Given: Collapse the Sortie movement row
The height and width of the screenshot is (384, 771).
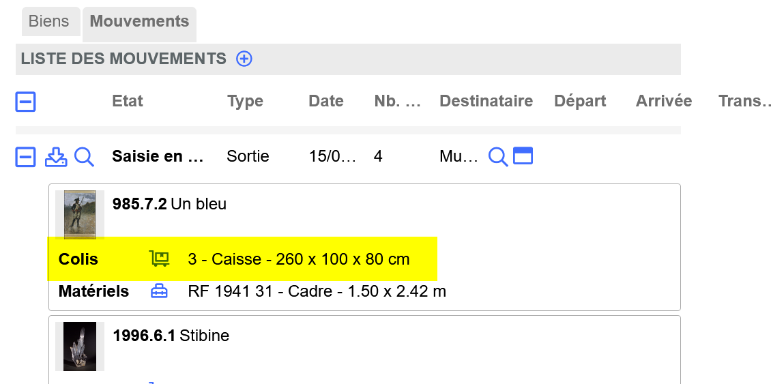Looking at the screenshot, I should click(26, 157).
